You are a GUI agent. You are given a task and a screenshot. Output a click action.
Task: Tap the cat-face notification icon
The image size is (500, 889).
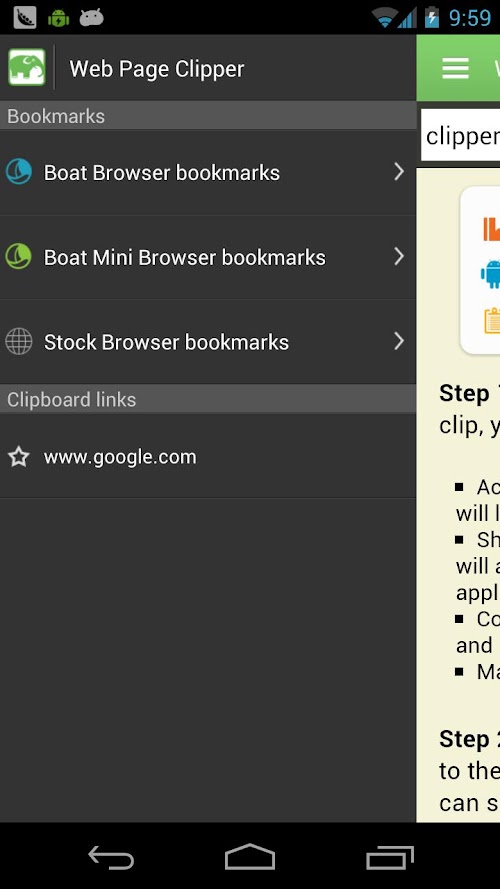[x=91, y=18]
